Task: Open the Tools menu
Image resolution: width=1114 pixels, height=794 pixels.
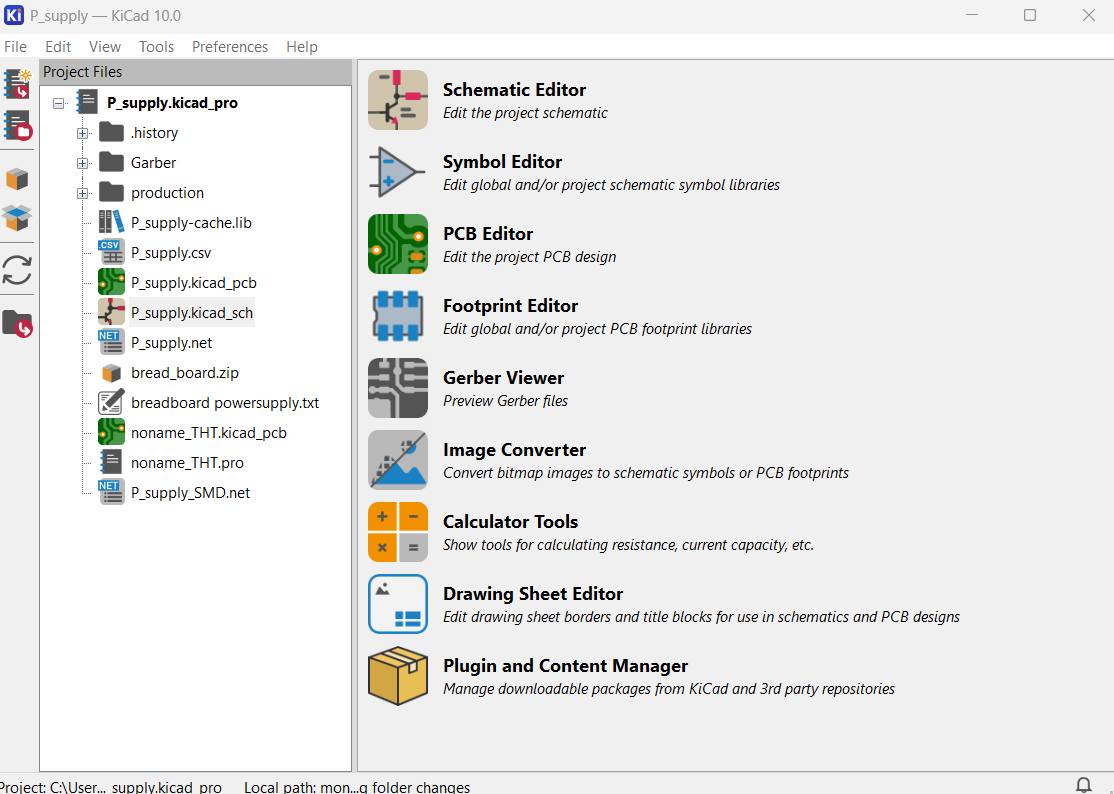Action: point(156,47)
